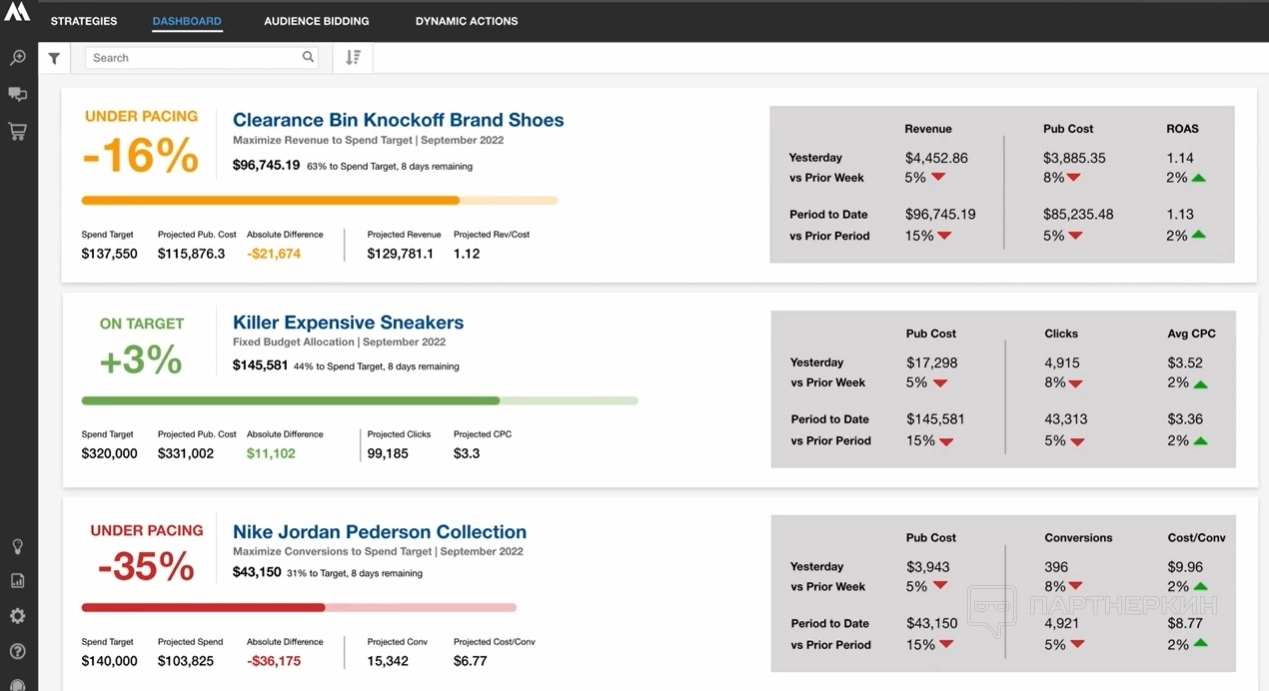The image size is (1269, 691).
Task: Switch to the Strategies tab
Action: pos(84,21)
